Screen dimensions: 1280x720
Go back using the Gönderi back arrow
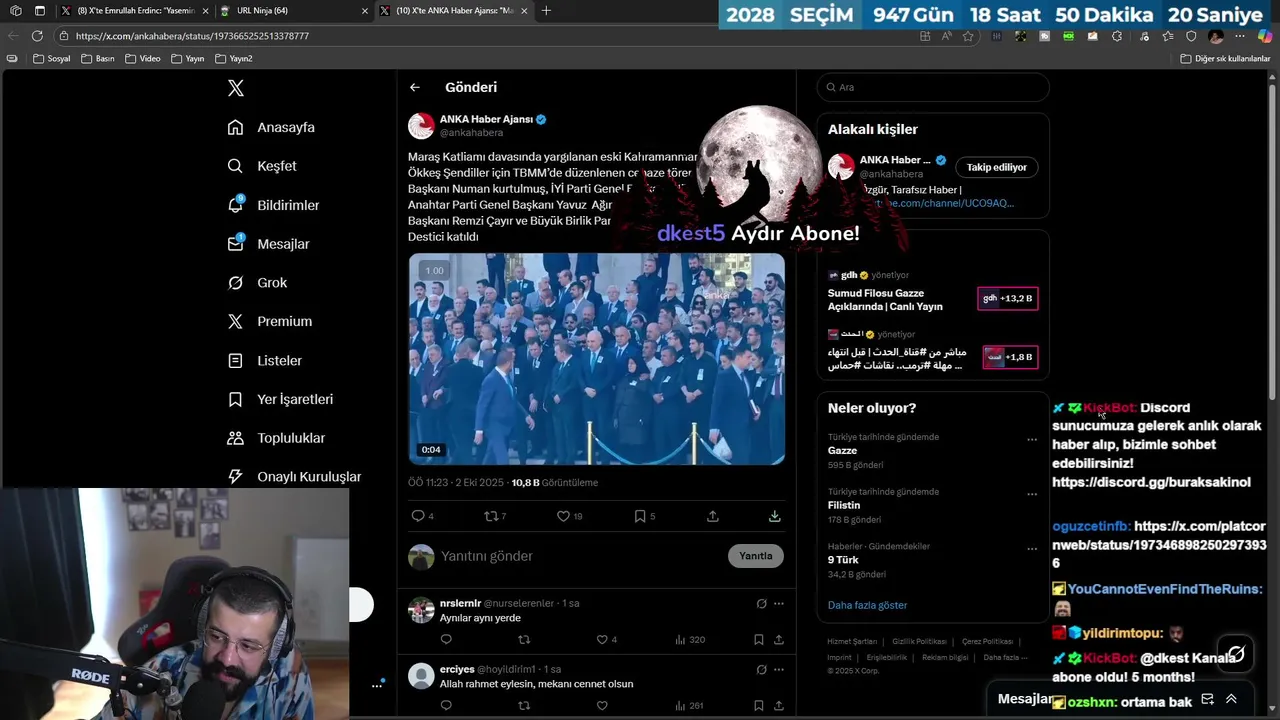tap(415, 87)
